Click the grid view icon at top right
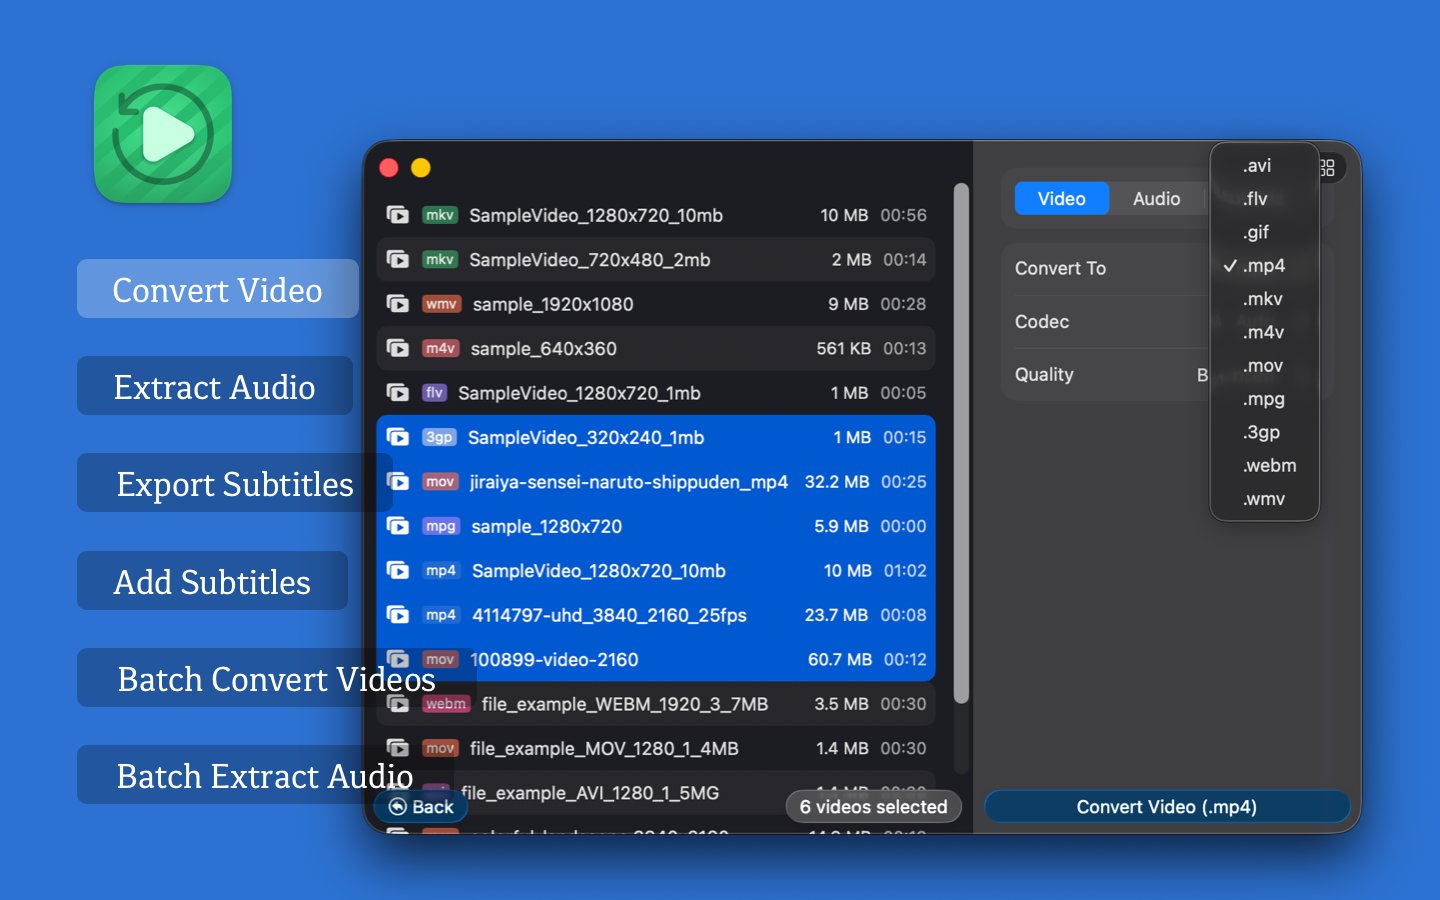The image size is (1440, 900). click(1328, 168)
